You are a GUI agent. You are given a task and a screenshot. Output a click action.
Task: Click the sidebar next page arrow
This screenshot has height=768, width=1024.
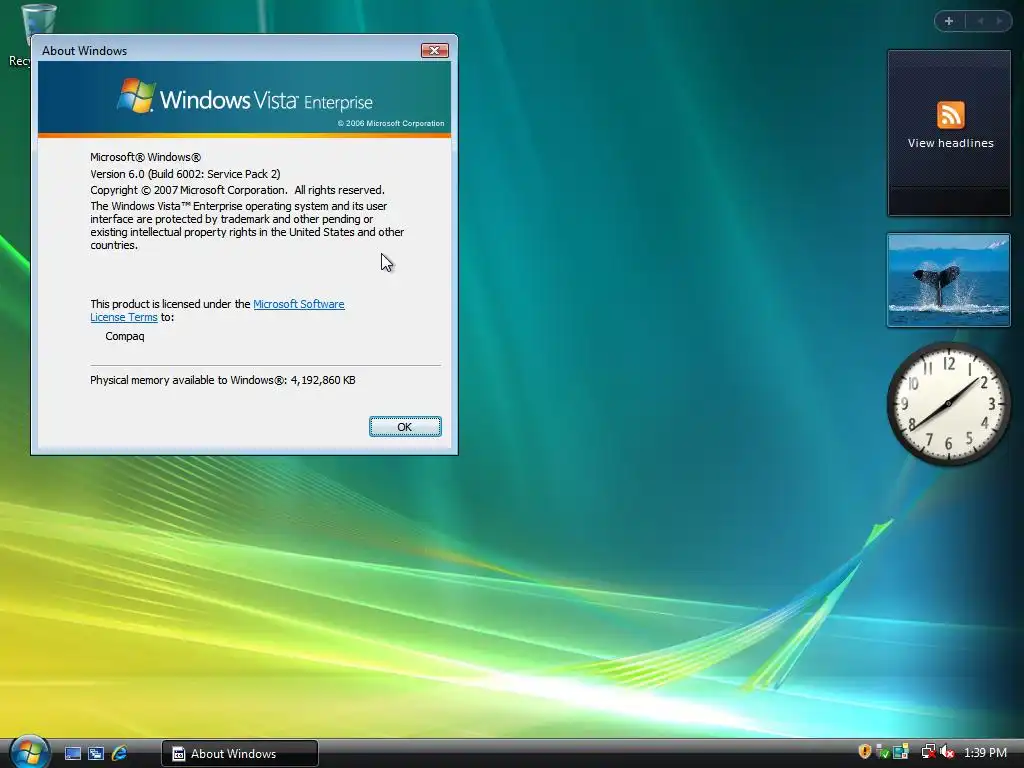pos(999,21)
